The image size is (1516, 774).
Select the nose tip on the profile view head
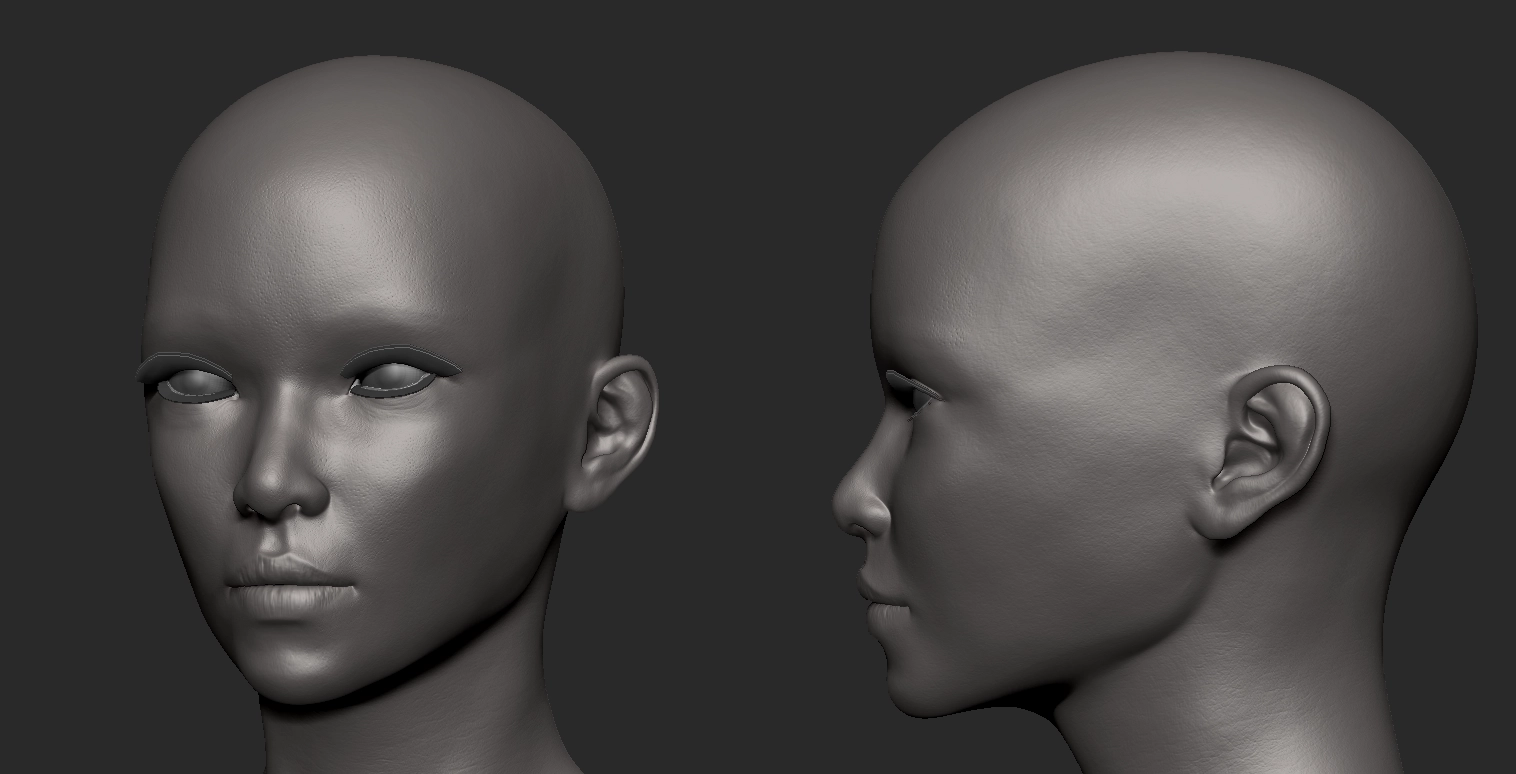click(845, 500)
